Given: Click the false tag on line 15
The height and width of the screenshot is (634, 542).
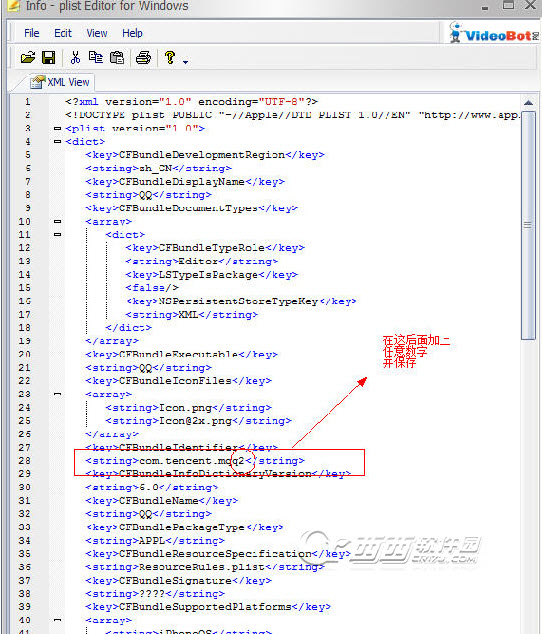Looking at the screenshot, I should (152, 288).
